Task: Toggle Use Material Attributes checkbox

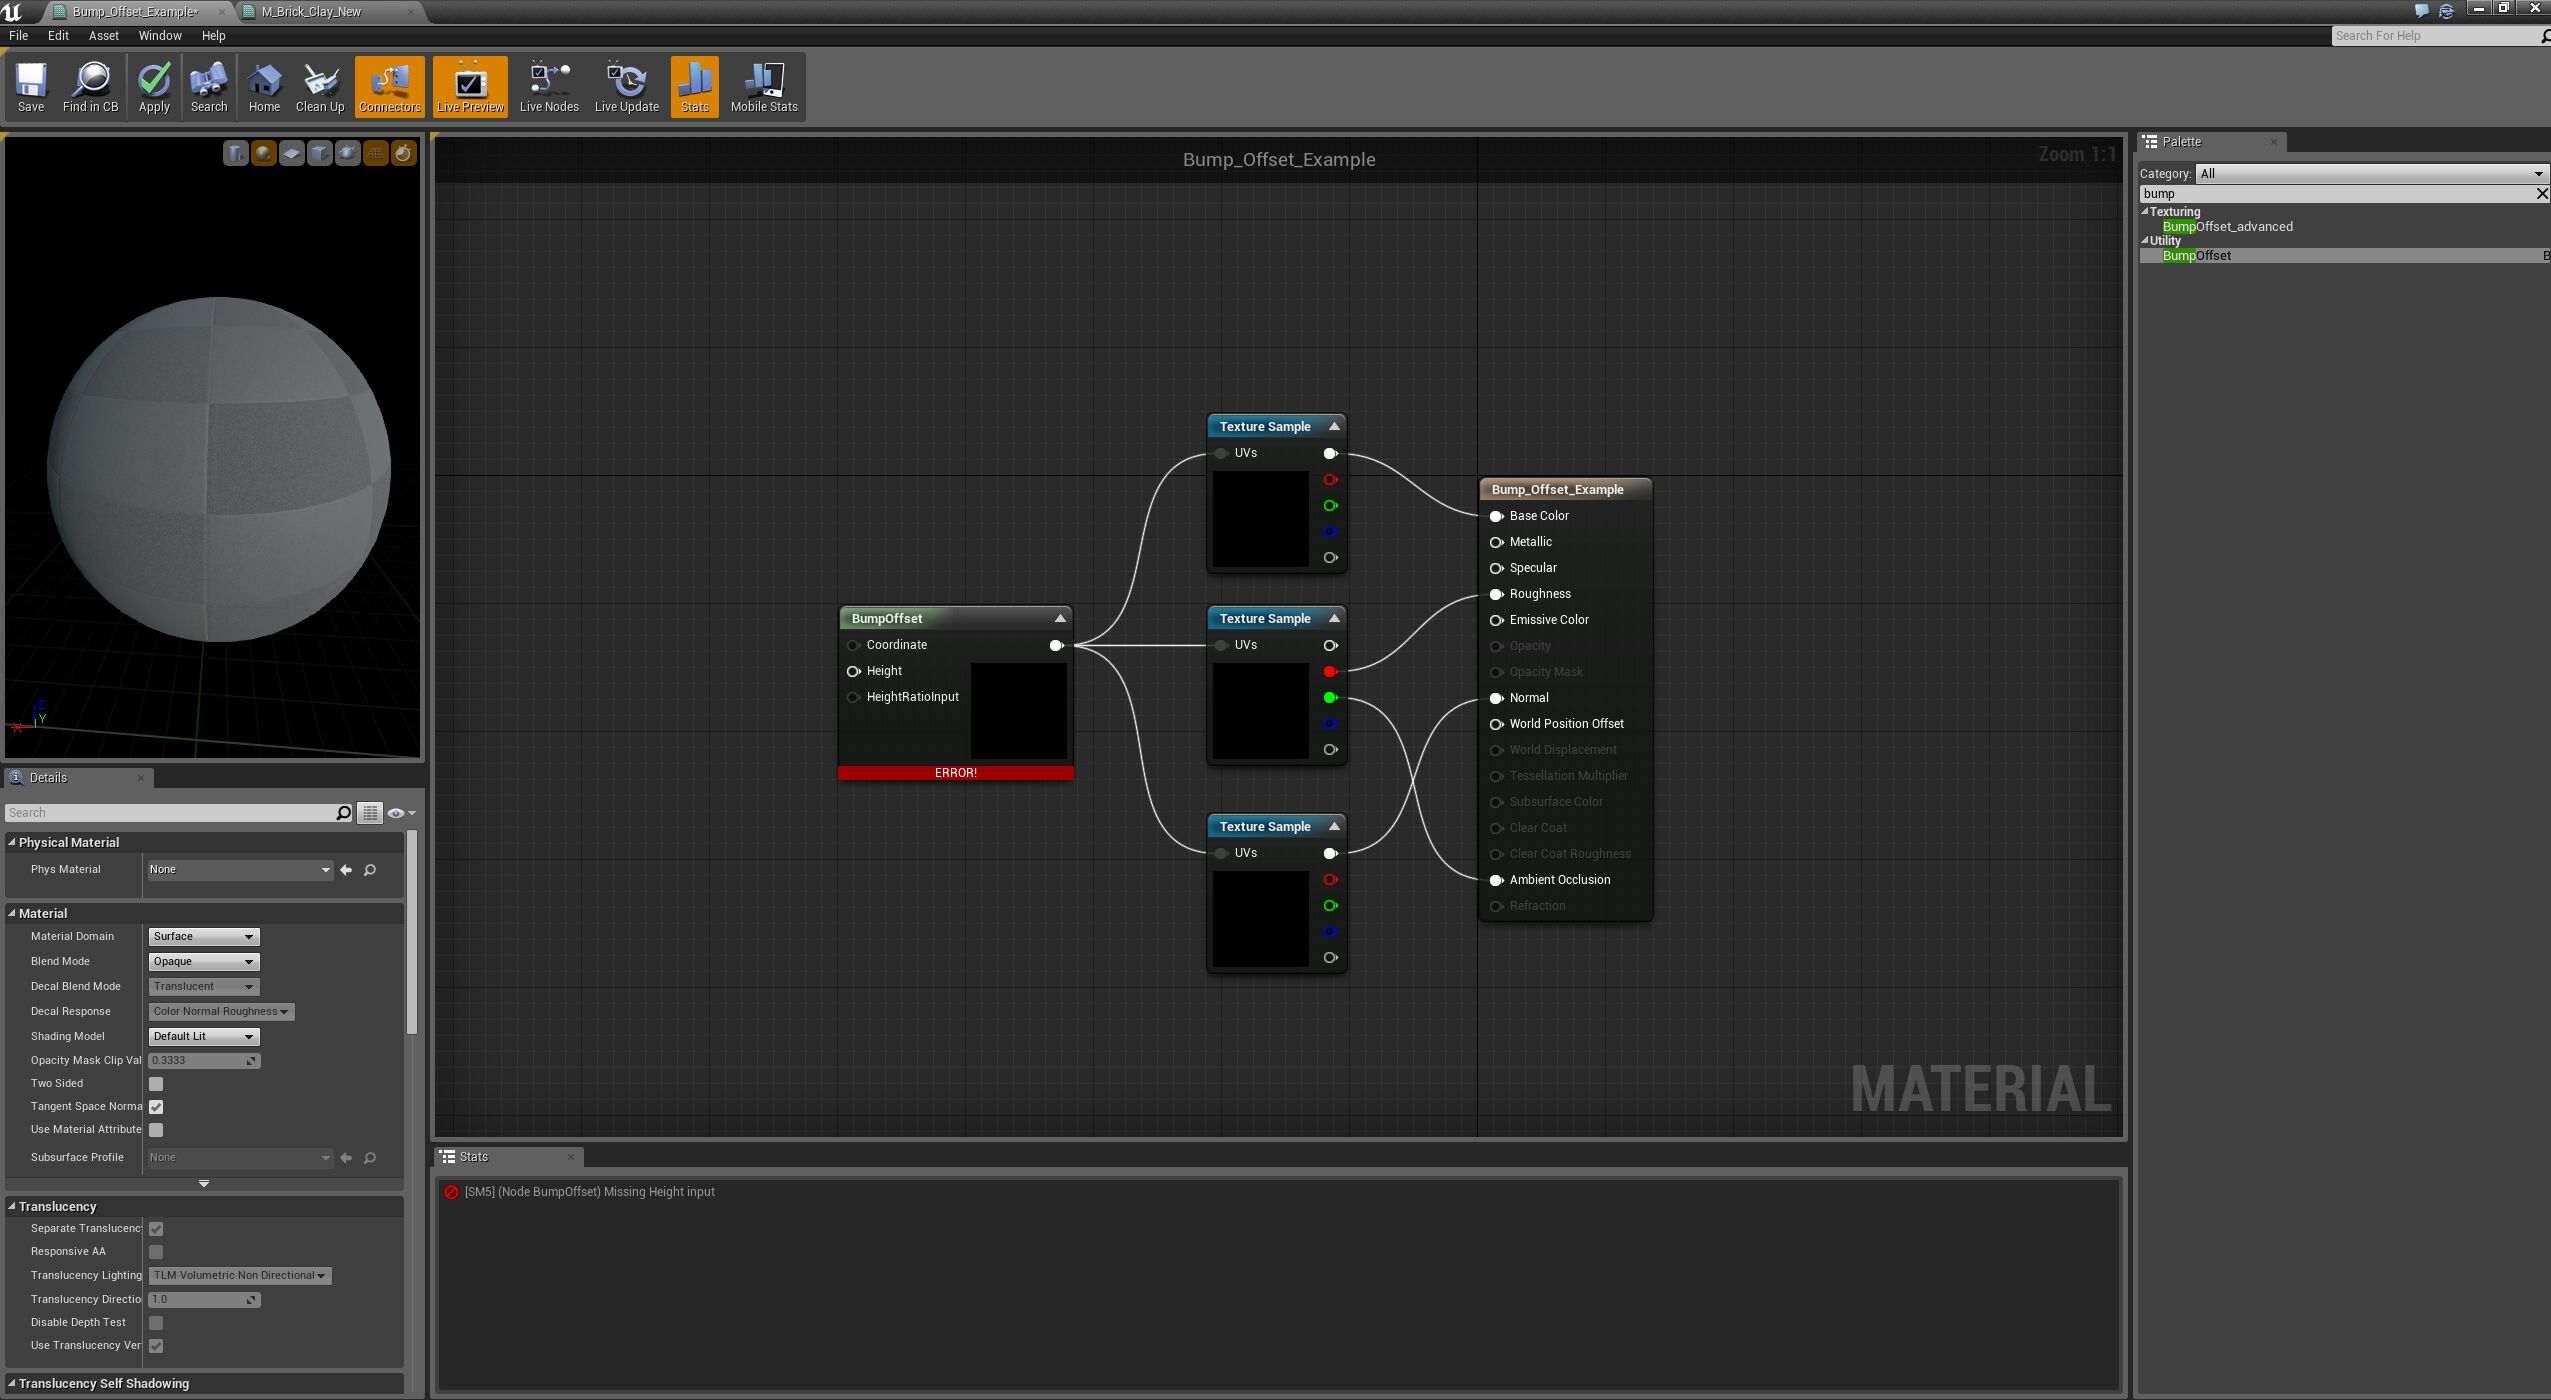Action: 156,1130
